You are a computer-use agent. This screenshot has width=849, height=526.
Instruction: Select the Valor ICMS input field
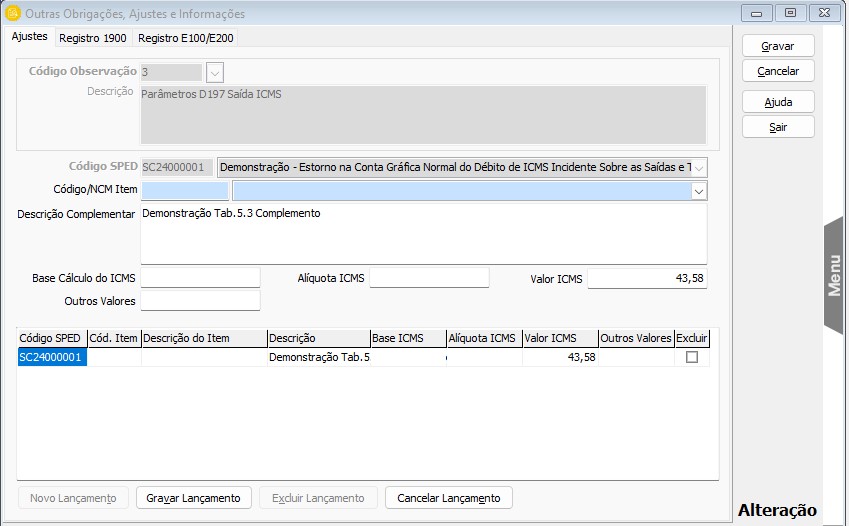tap(646, 278)
